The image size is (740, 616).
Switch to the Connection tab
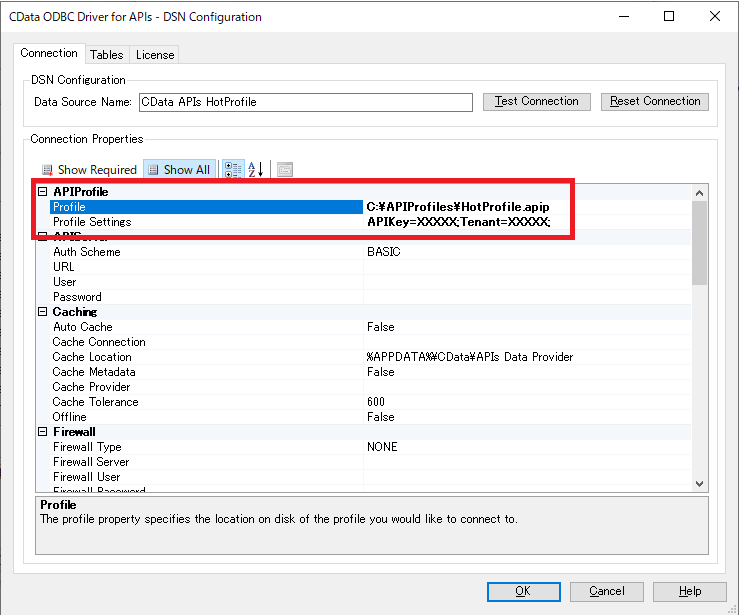(x=49, y=53)
